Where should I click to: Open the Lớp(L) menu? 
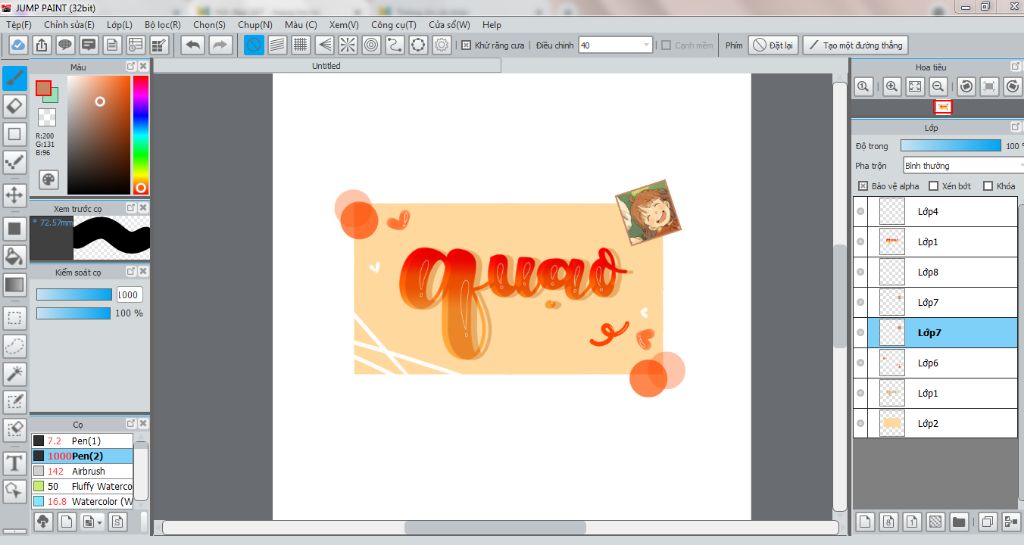coord(120,25)
